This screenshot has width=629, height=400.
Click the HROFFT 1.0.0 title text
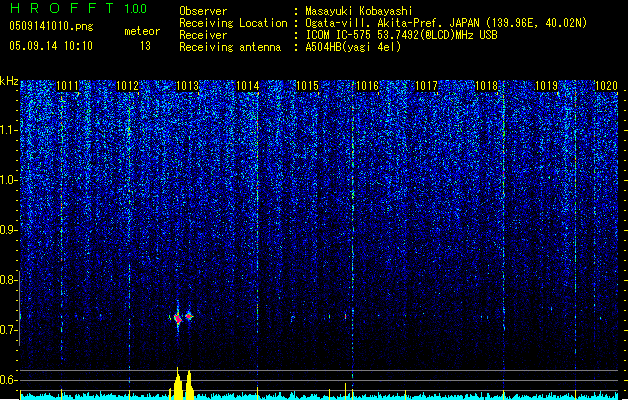78,8
